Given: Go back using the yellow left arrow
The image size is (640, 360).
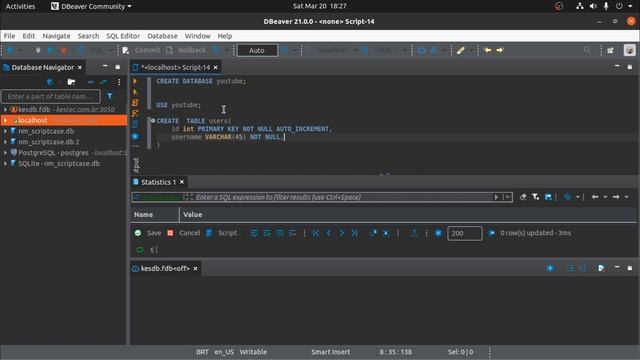Looking at the screenshot, I should click(x=487, y=50).
